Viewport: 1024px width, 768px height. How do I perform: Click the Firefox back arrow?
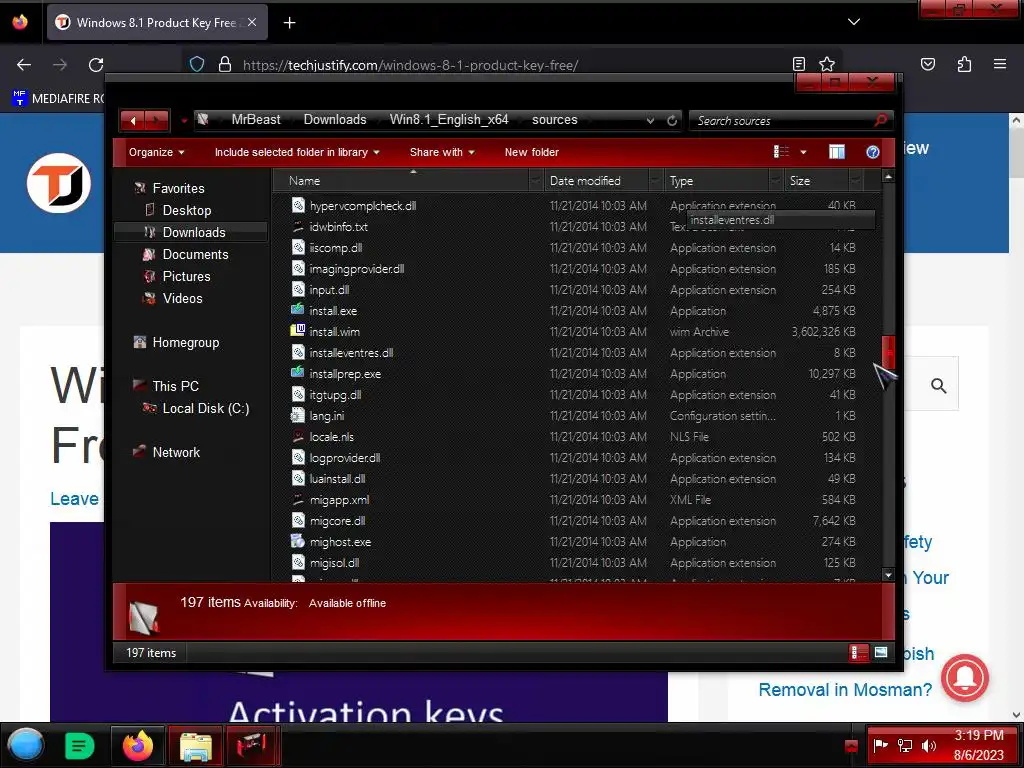click(x=24, y=65)
